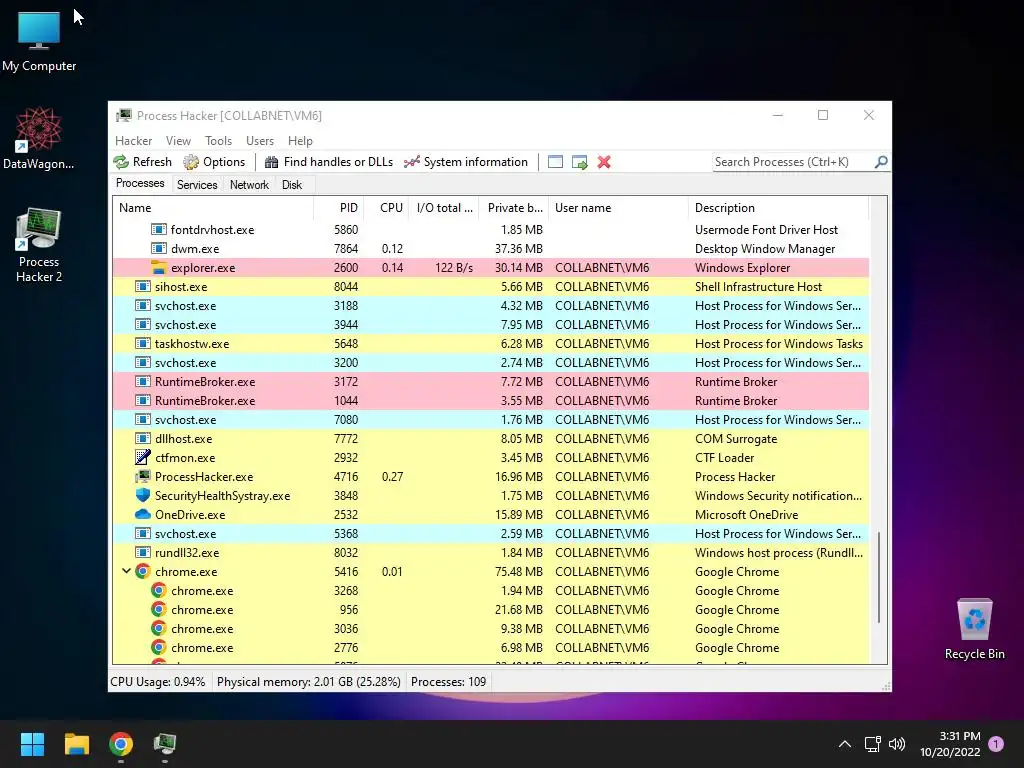Open Google Chrome from the taskbar
Viewport: 1024px width, 768px height.
click(x=121, y=744)
